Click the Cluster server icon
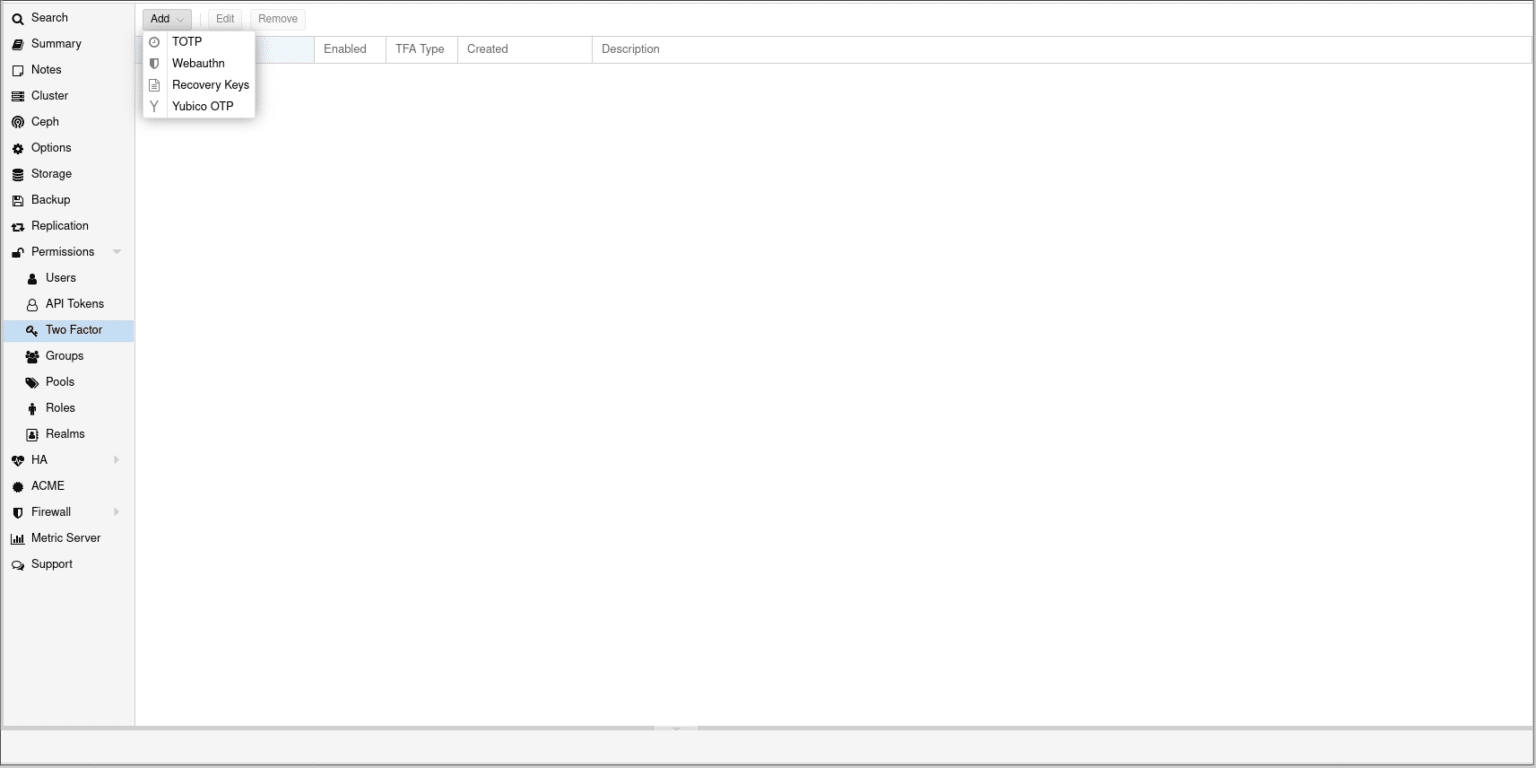The height and width of the screenshot is (768, 1536). 17,96
